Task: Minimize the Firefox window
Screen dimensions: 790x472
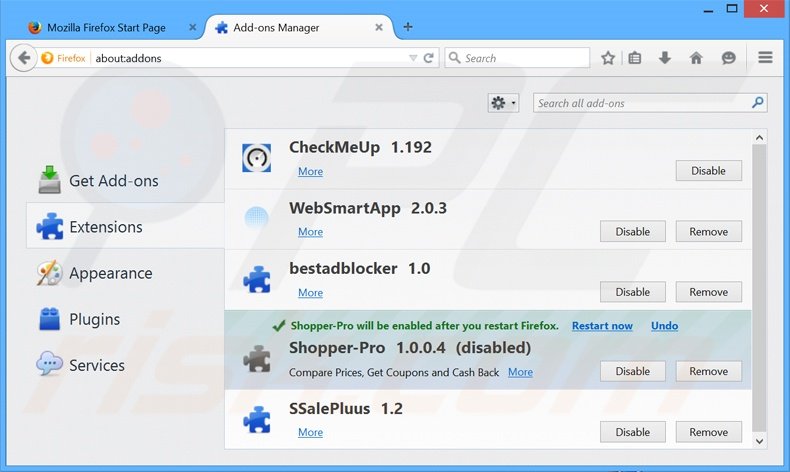Action: pos(708,9)
